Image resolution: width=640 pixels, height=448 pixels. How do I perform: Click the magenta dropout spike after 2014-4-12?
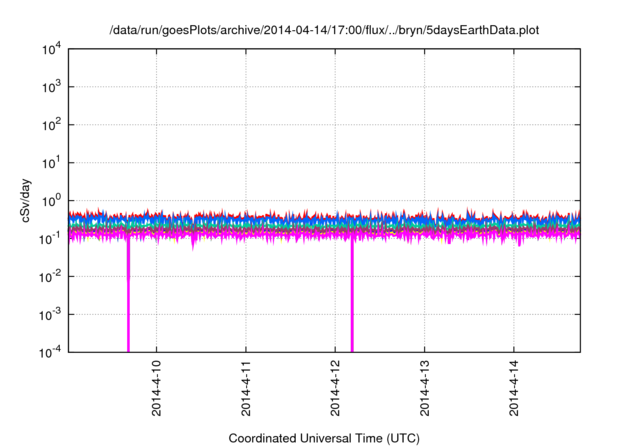(x=352, y=296)
